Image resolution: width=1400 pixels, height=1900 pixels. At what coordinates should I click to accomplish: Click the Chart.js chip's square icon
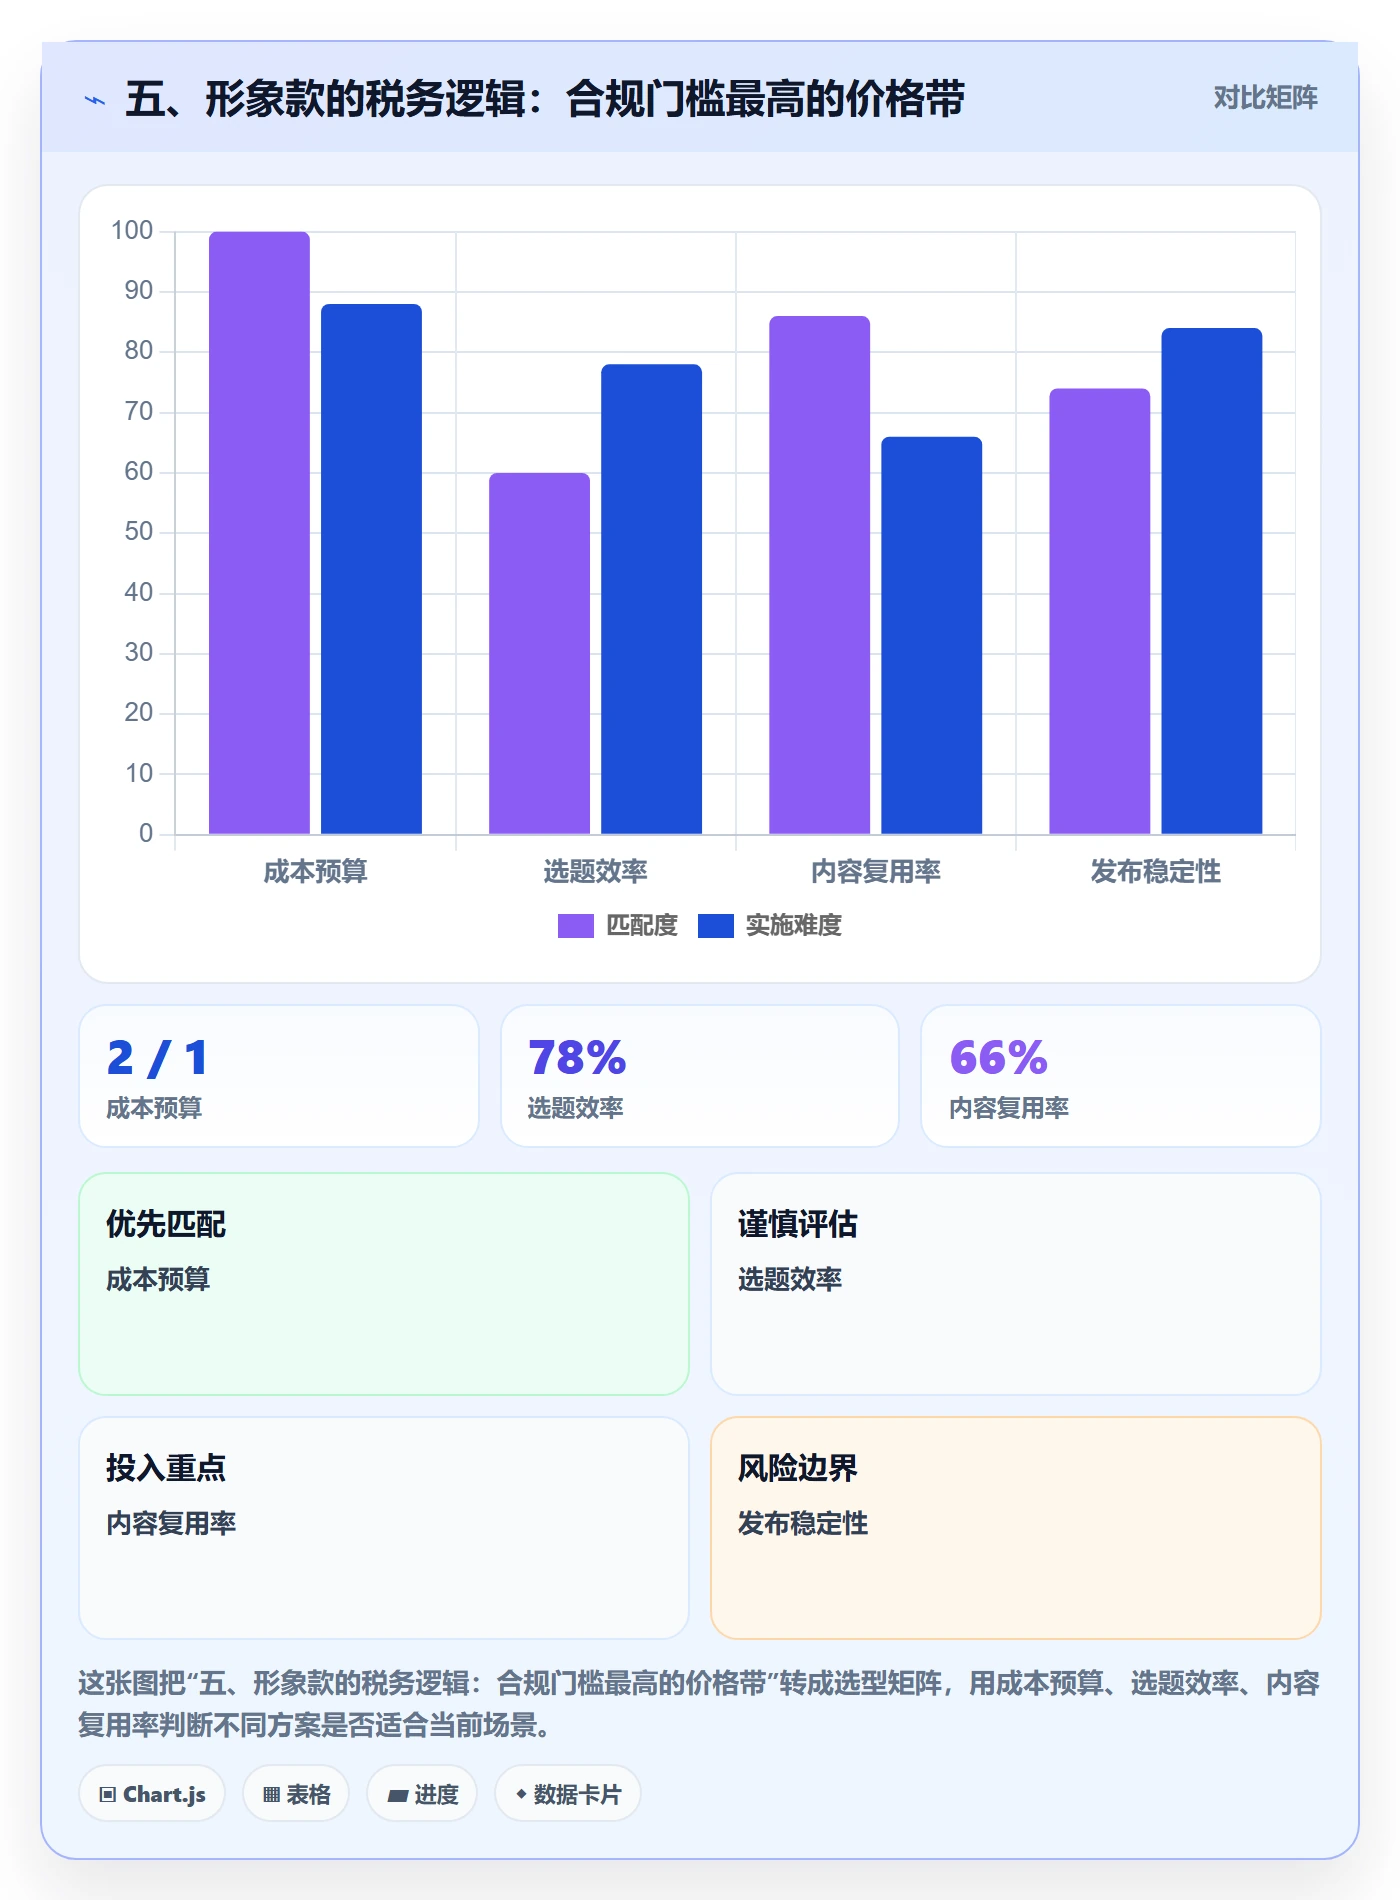pyautogui.click(x=108, y=1795)
